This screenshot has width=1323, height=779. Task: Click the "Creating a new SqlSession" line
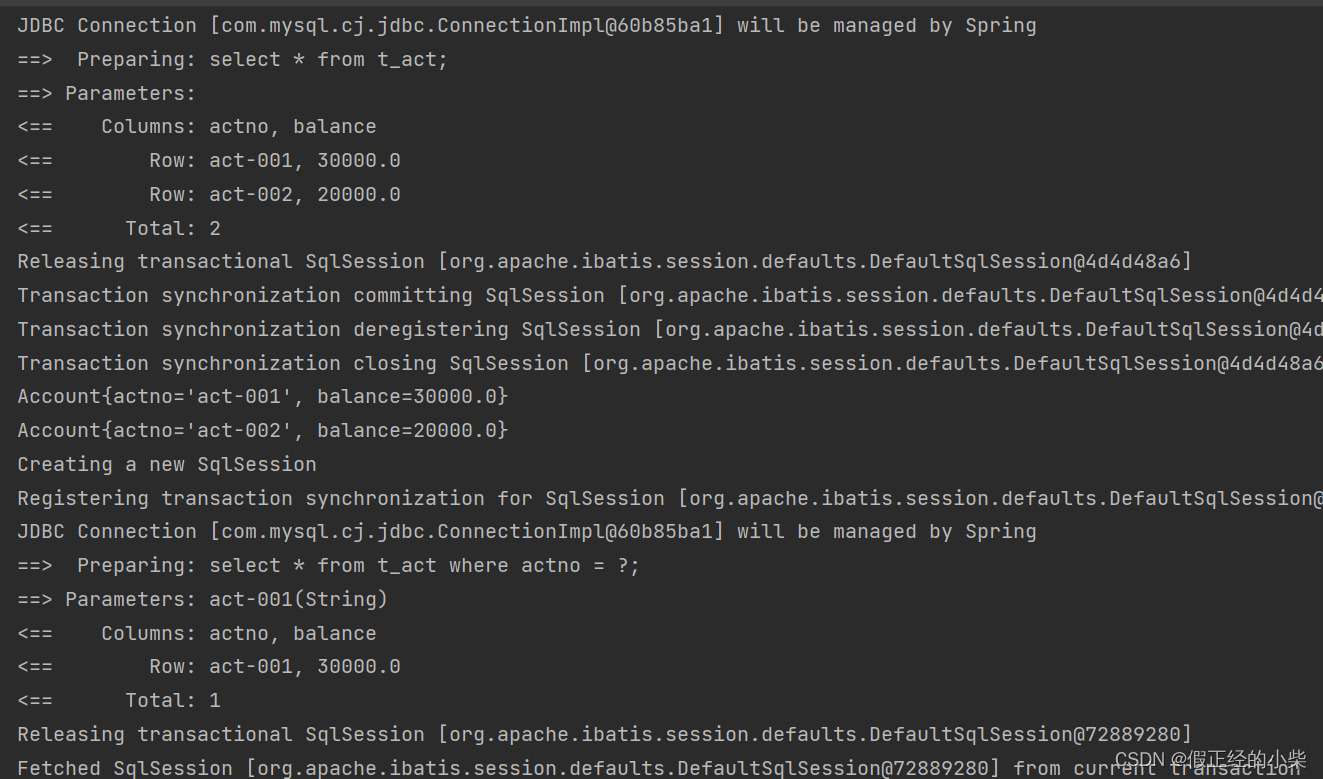(x=167, y=465)
